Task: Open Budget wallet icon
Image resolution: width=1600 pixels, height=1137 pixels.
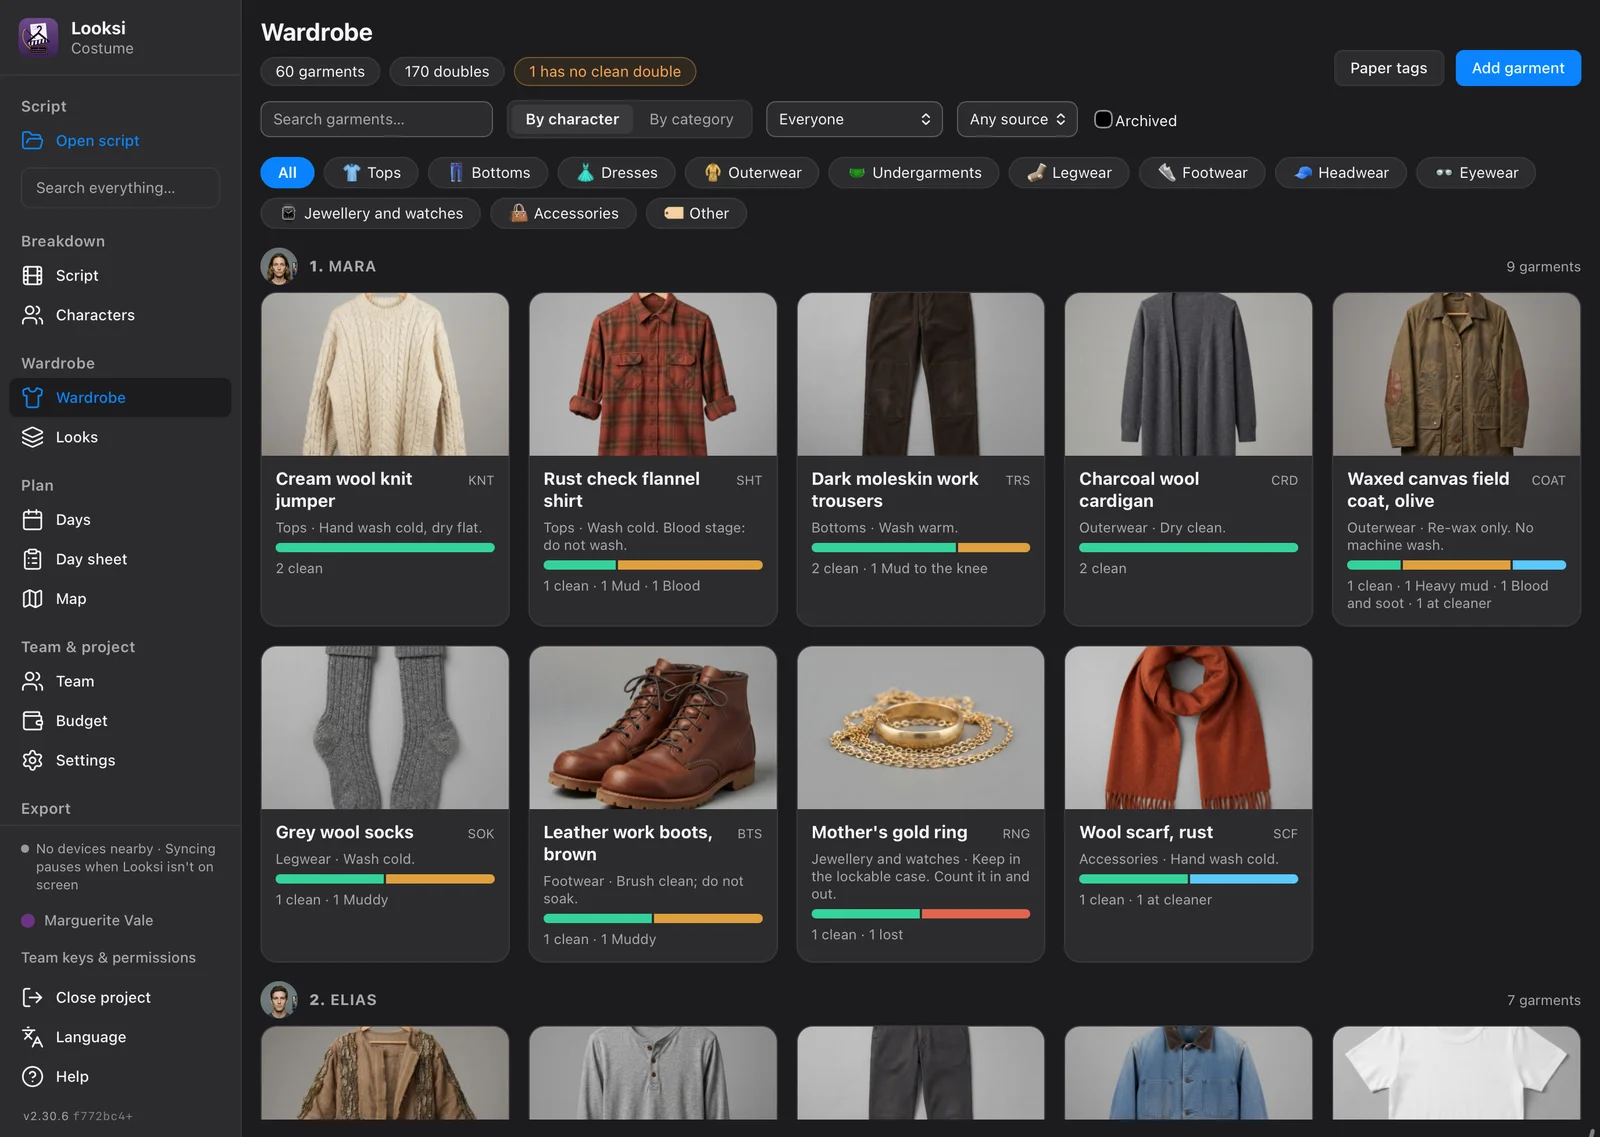Action: pos(32,721)
